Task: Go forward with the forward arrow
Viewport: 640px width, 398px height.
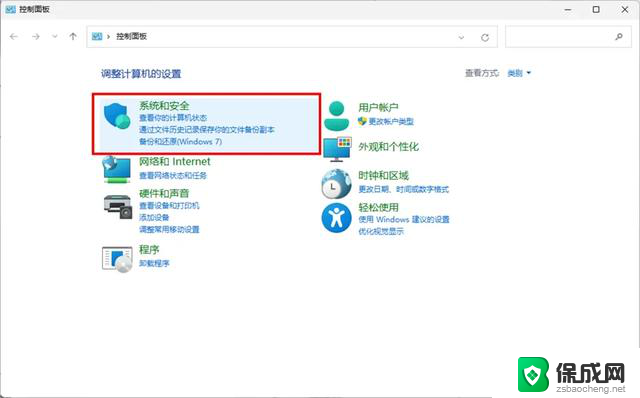Action: coord(36,37)
